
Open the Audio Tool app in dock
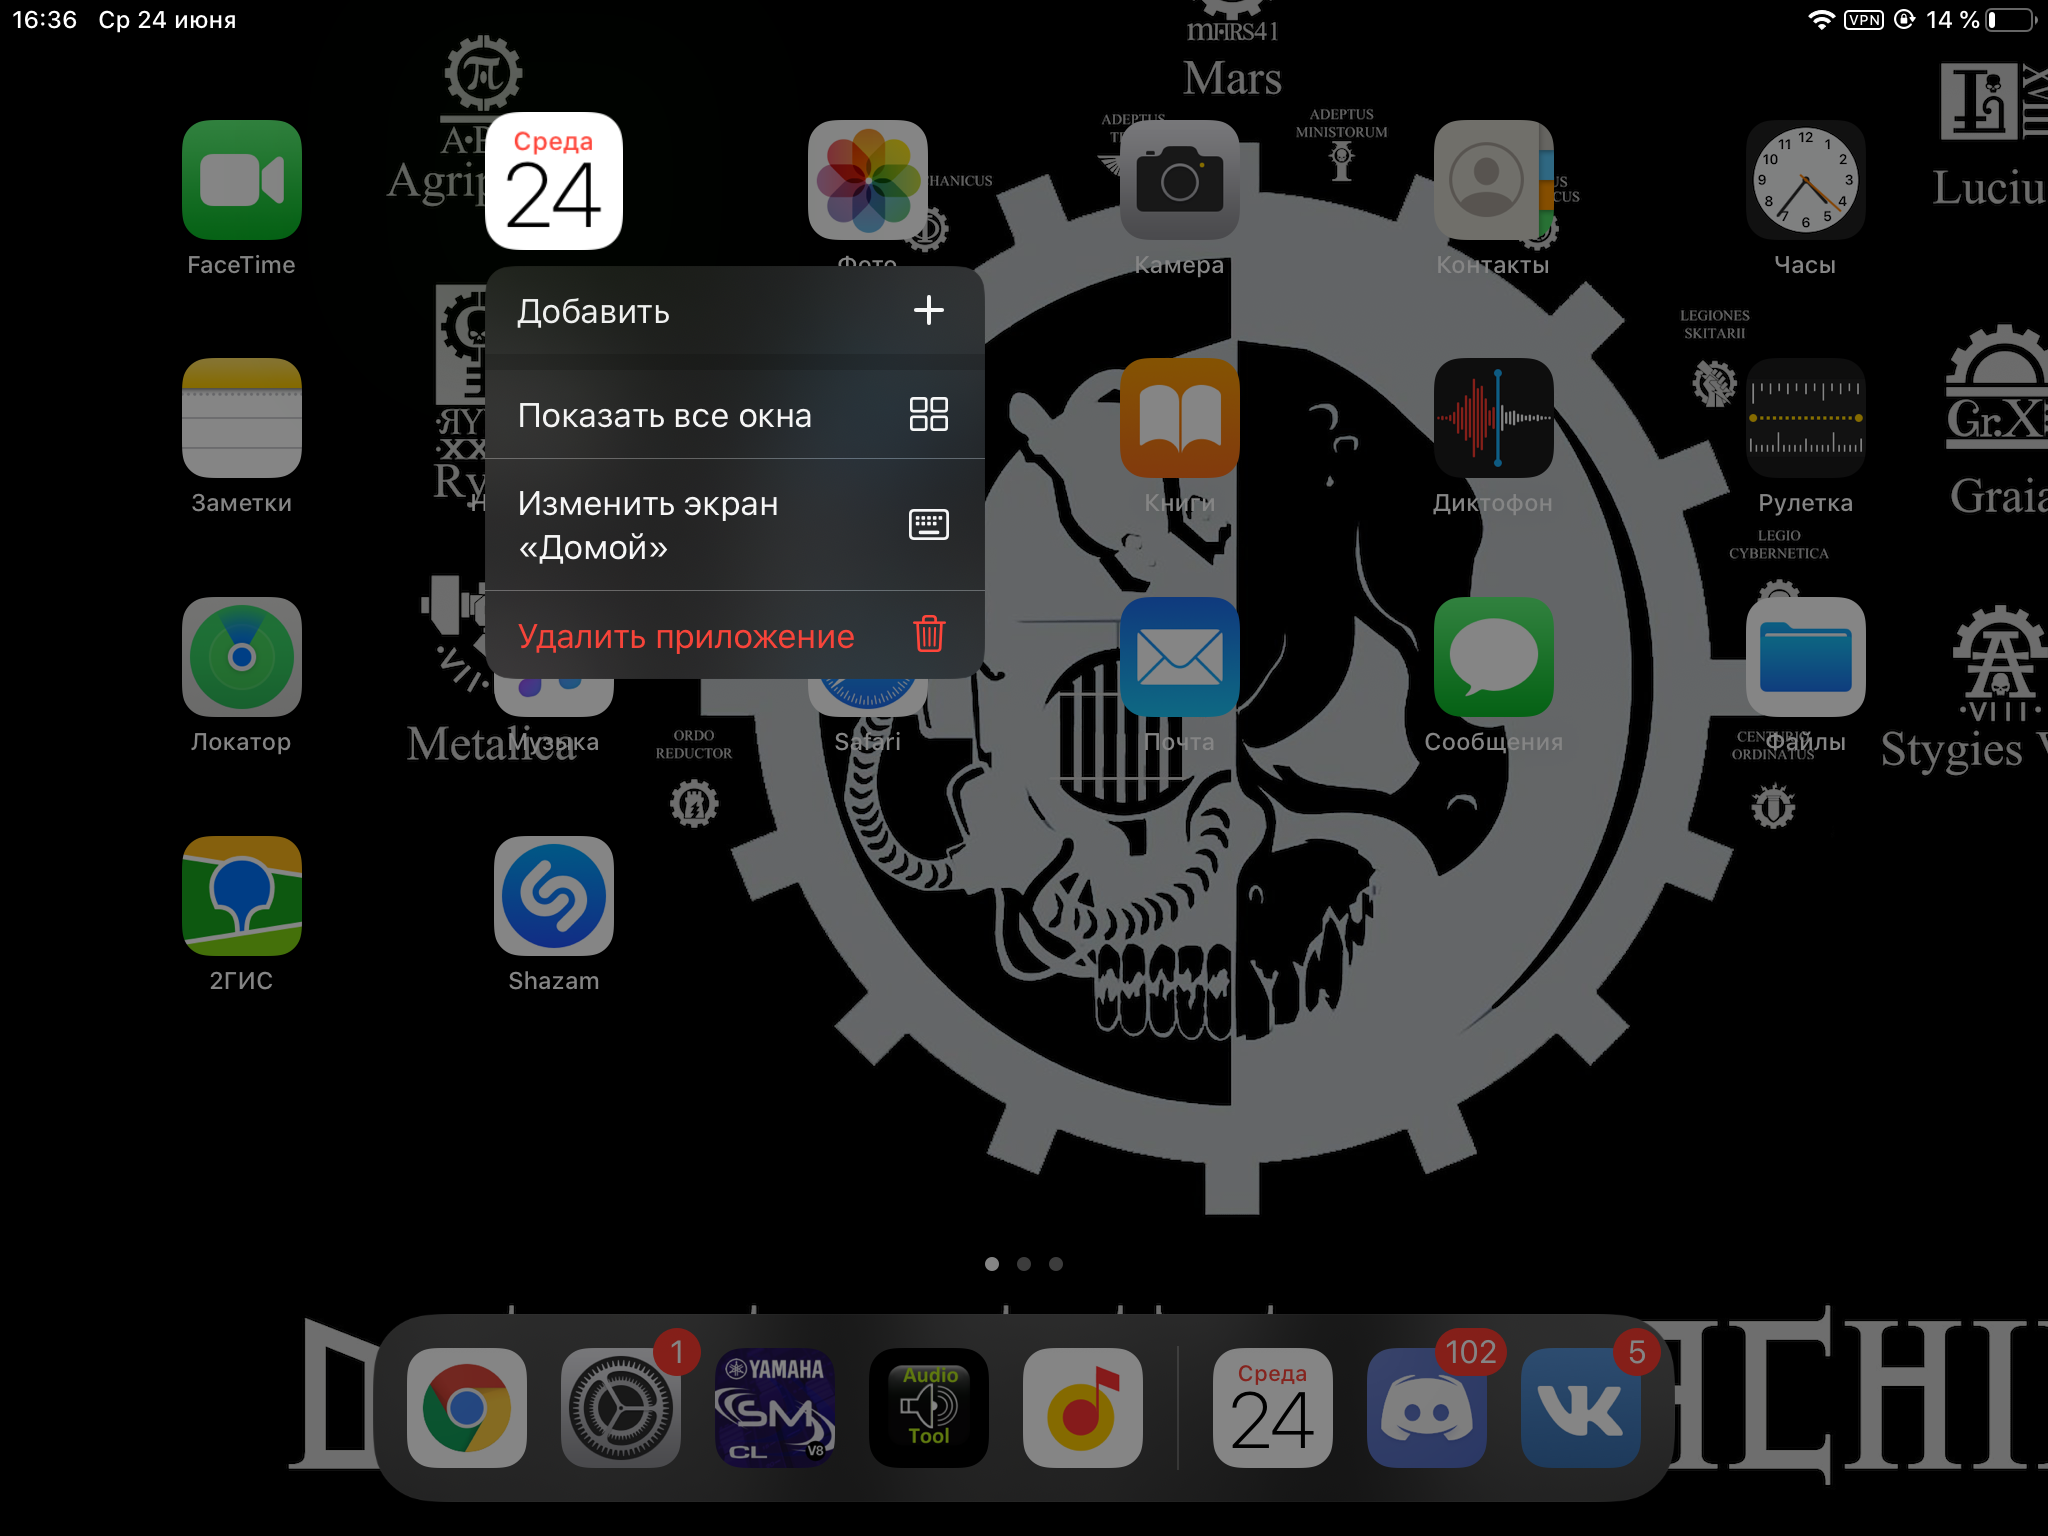(x=928, y=1408)
